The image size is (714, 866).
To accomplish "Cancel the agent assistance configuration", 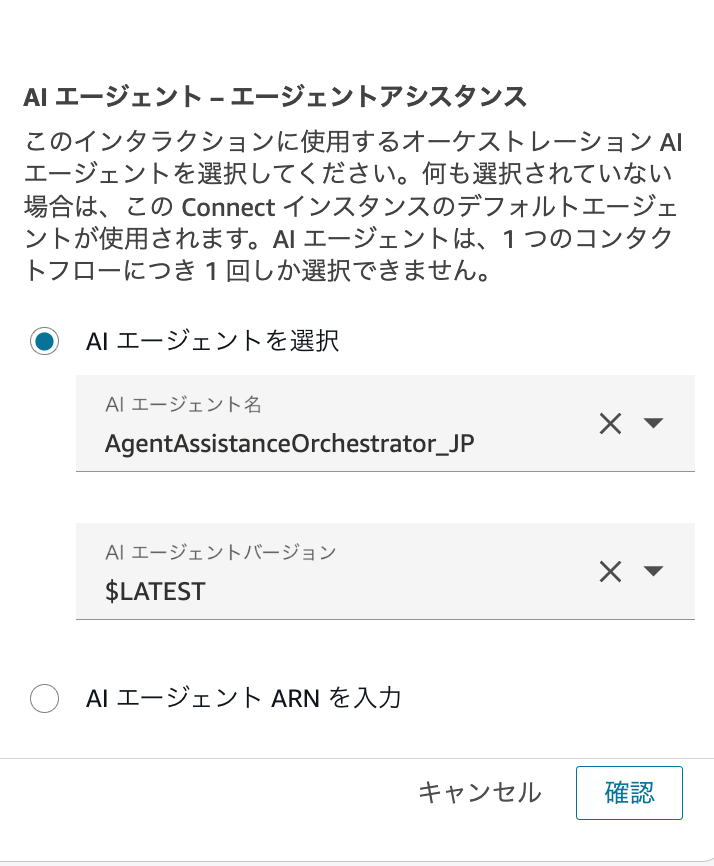I will pos(480,792).
